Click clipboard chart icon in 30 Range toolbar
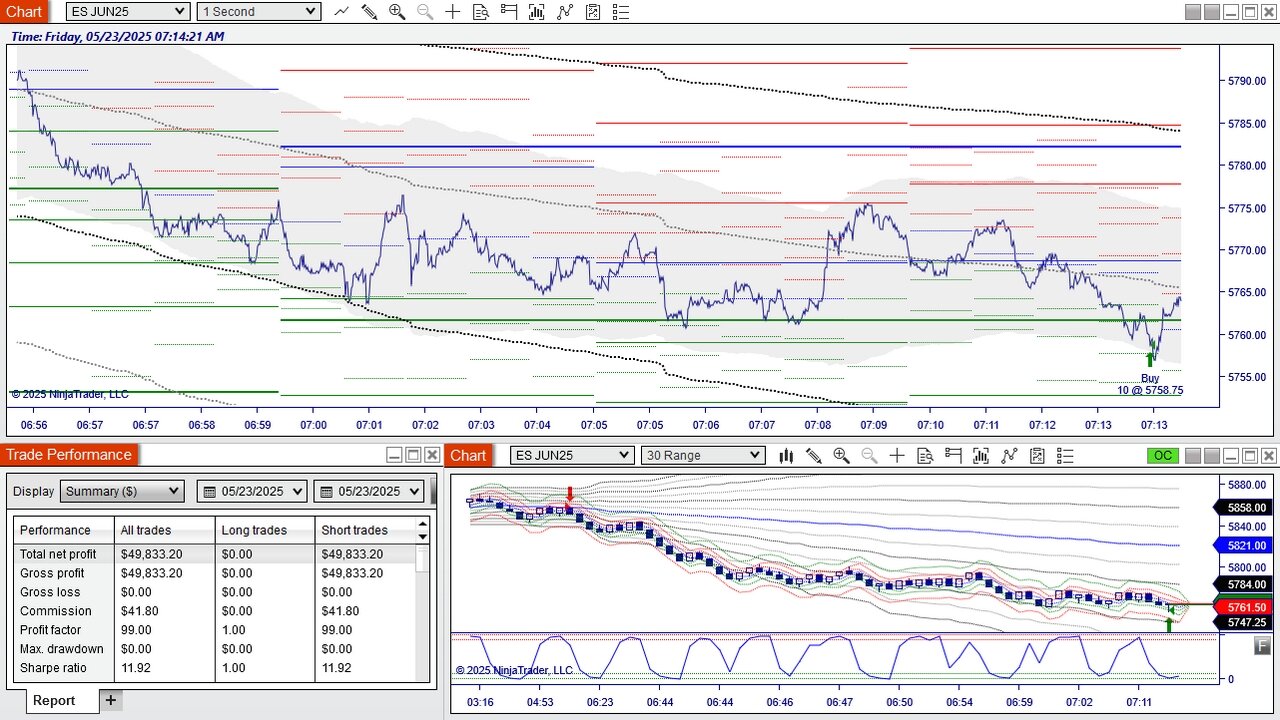 (x=1037, y=456)
